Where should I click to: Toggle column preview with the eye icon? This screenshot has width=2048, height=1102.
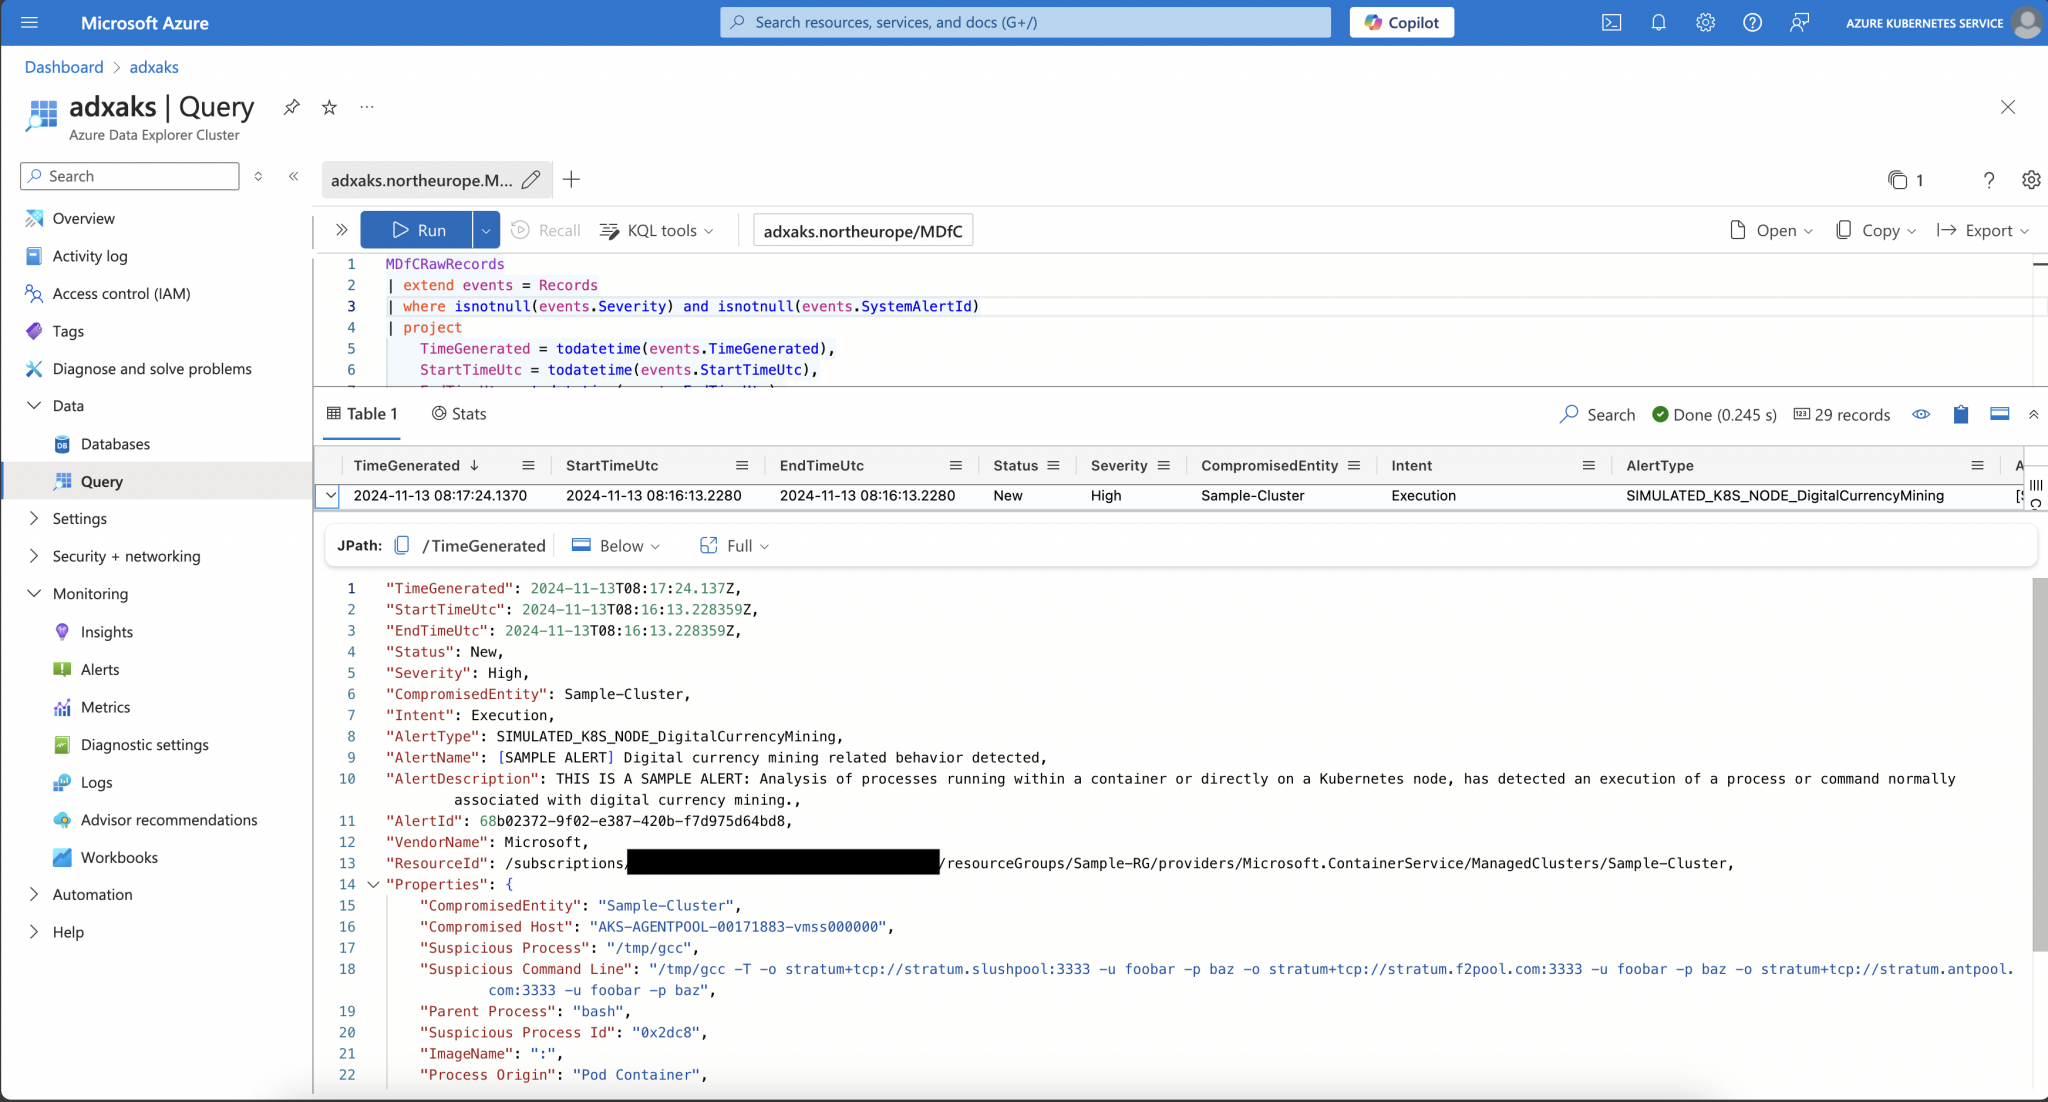[x=1920, y=414]
